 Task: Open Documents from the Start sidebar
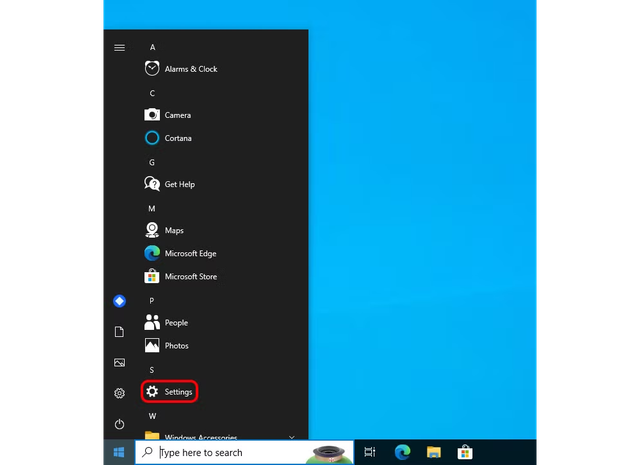point(120,332)
